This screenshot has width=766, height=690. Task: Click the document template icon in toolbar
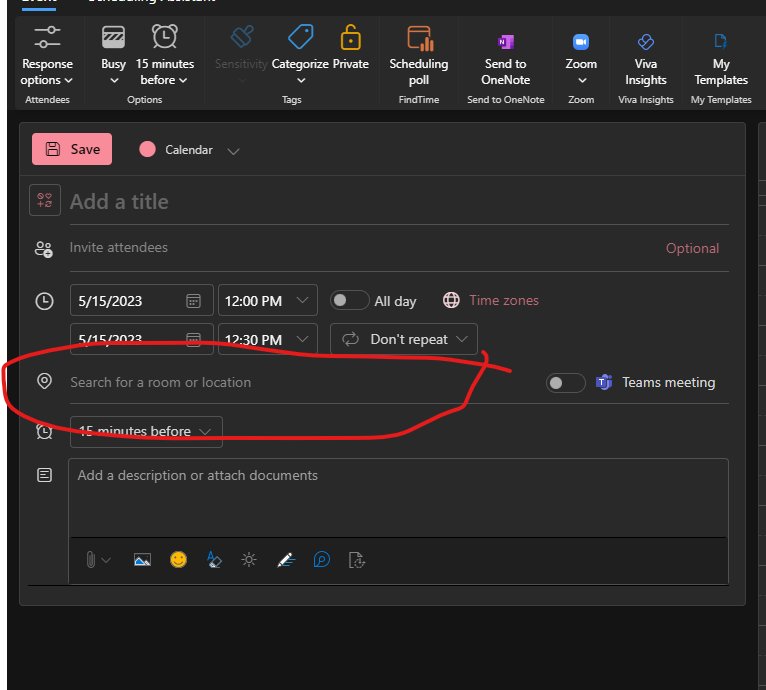click(357, 560)
